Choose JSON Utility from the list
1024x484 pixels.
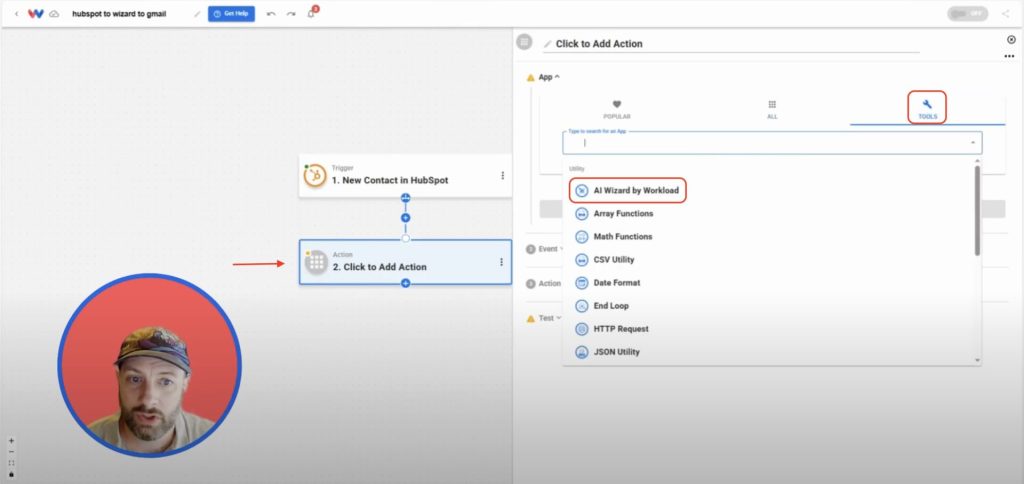point(769,352)
